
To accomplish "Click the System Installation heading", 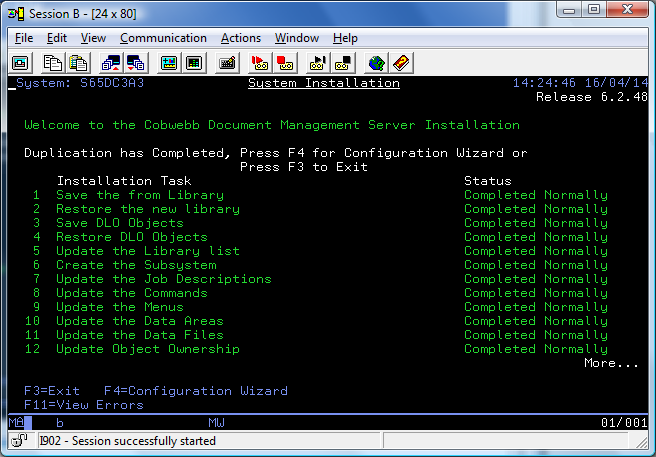I will tap(324, 83).
